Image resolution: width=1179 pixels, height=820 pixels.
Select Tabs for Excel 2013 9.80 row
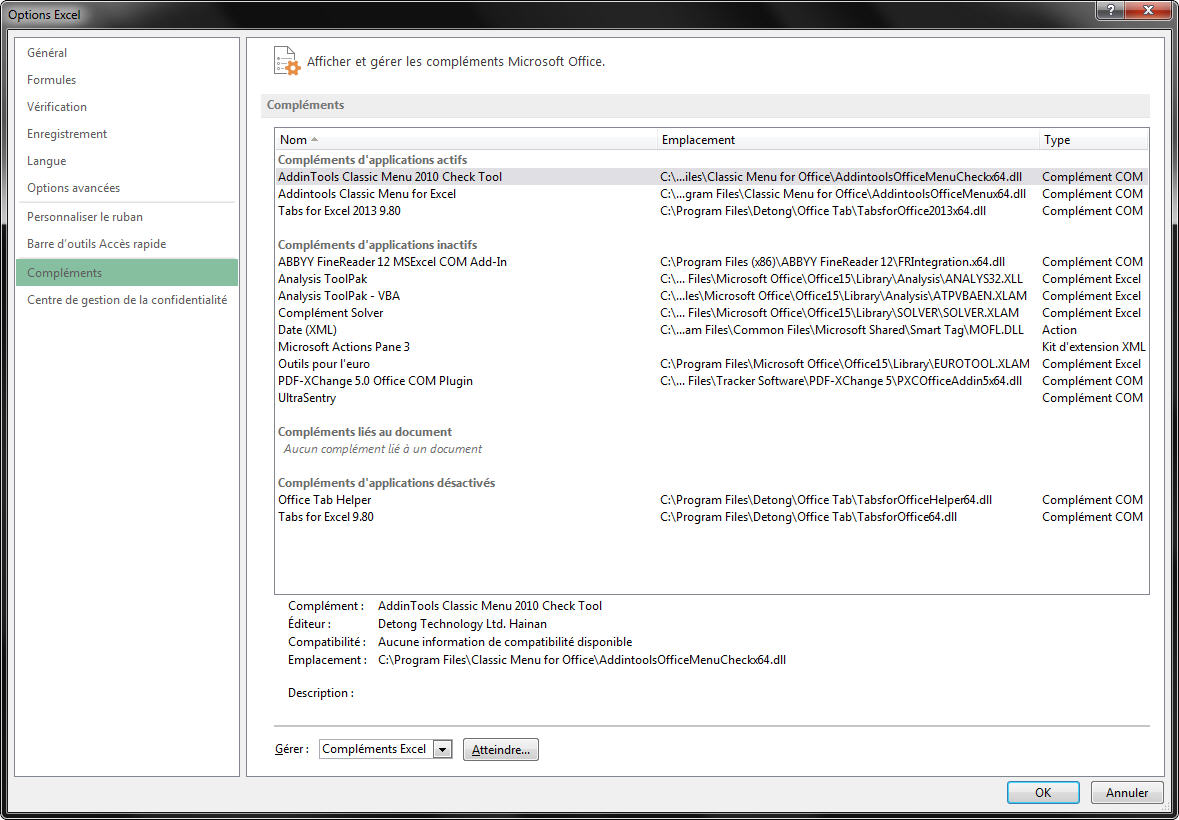(711, 210)
